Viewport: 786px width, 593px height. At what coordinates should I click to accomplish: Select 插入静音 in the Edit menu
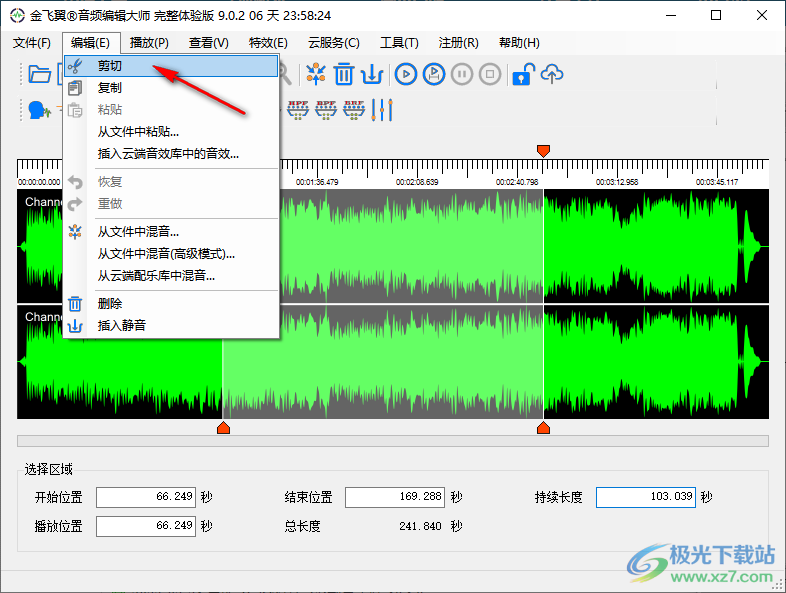coord(171,326)
